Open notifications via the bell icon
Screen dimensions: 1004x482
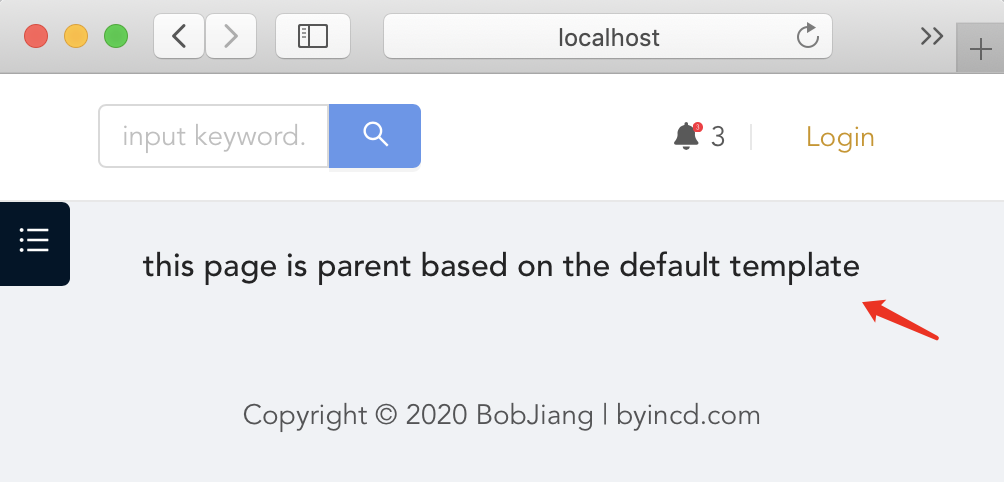(x=688, y=136)
